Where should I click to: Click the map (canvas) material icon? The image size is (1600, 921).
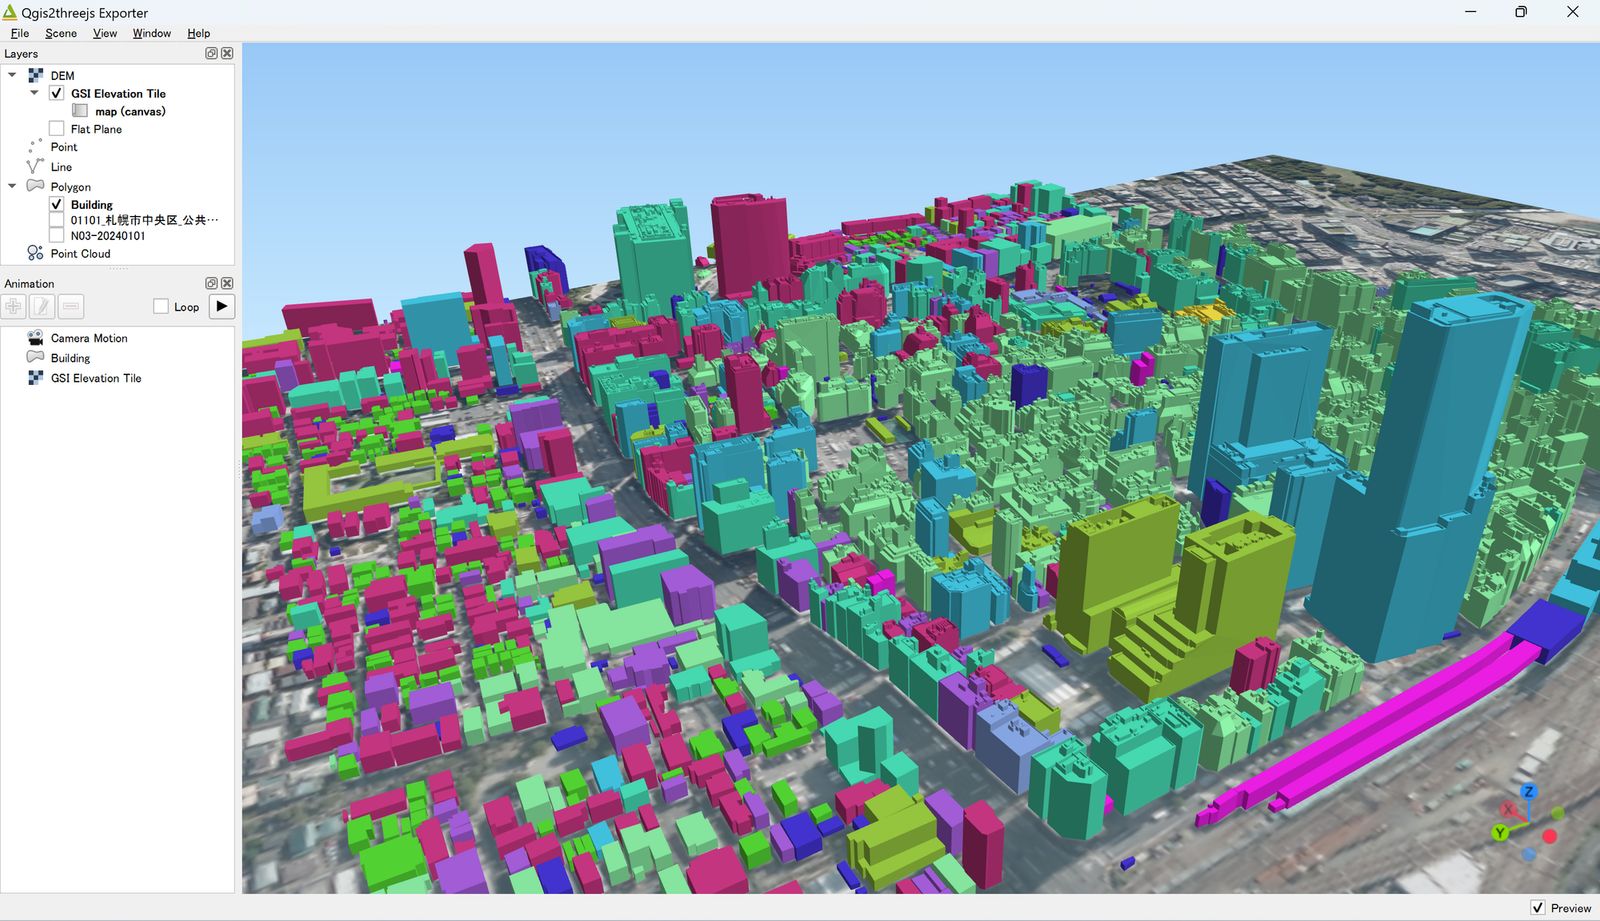point(80,111)
